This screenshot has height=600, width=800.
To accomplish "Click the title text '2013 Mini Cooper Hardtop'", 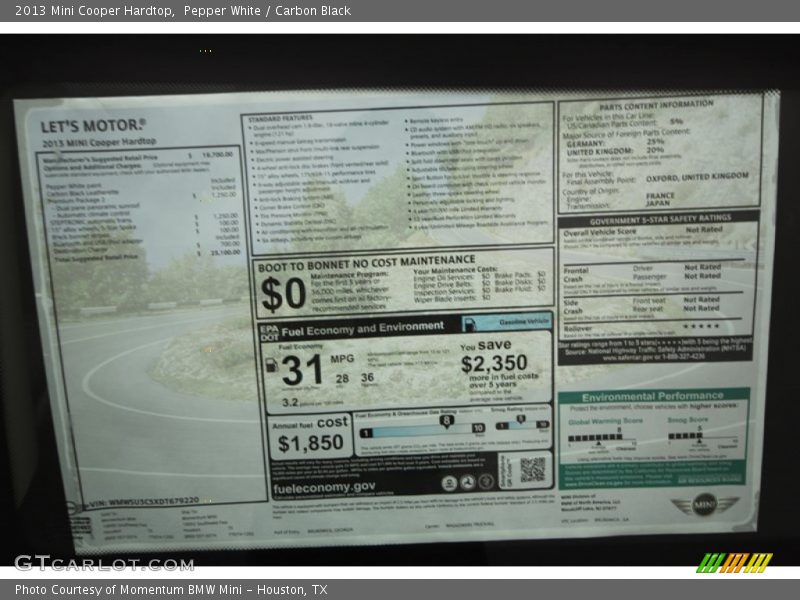I will coord(94,11).
